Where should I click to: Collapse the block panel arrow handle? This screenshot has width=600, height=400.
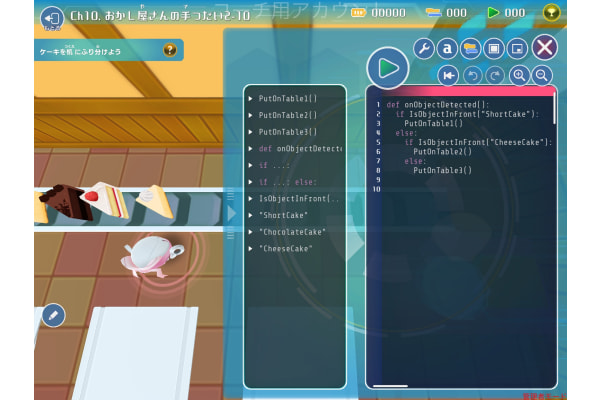[x=232, y=212]
